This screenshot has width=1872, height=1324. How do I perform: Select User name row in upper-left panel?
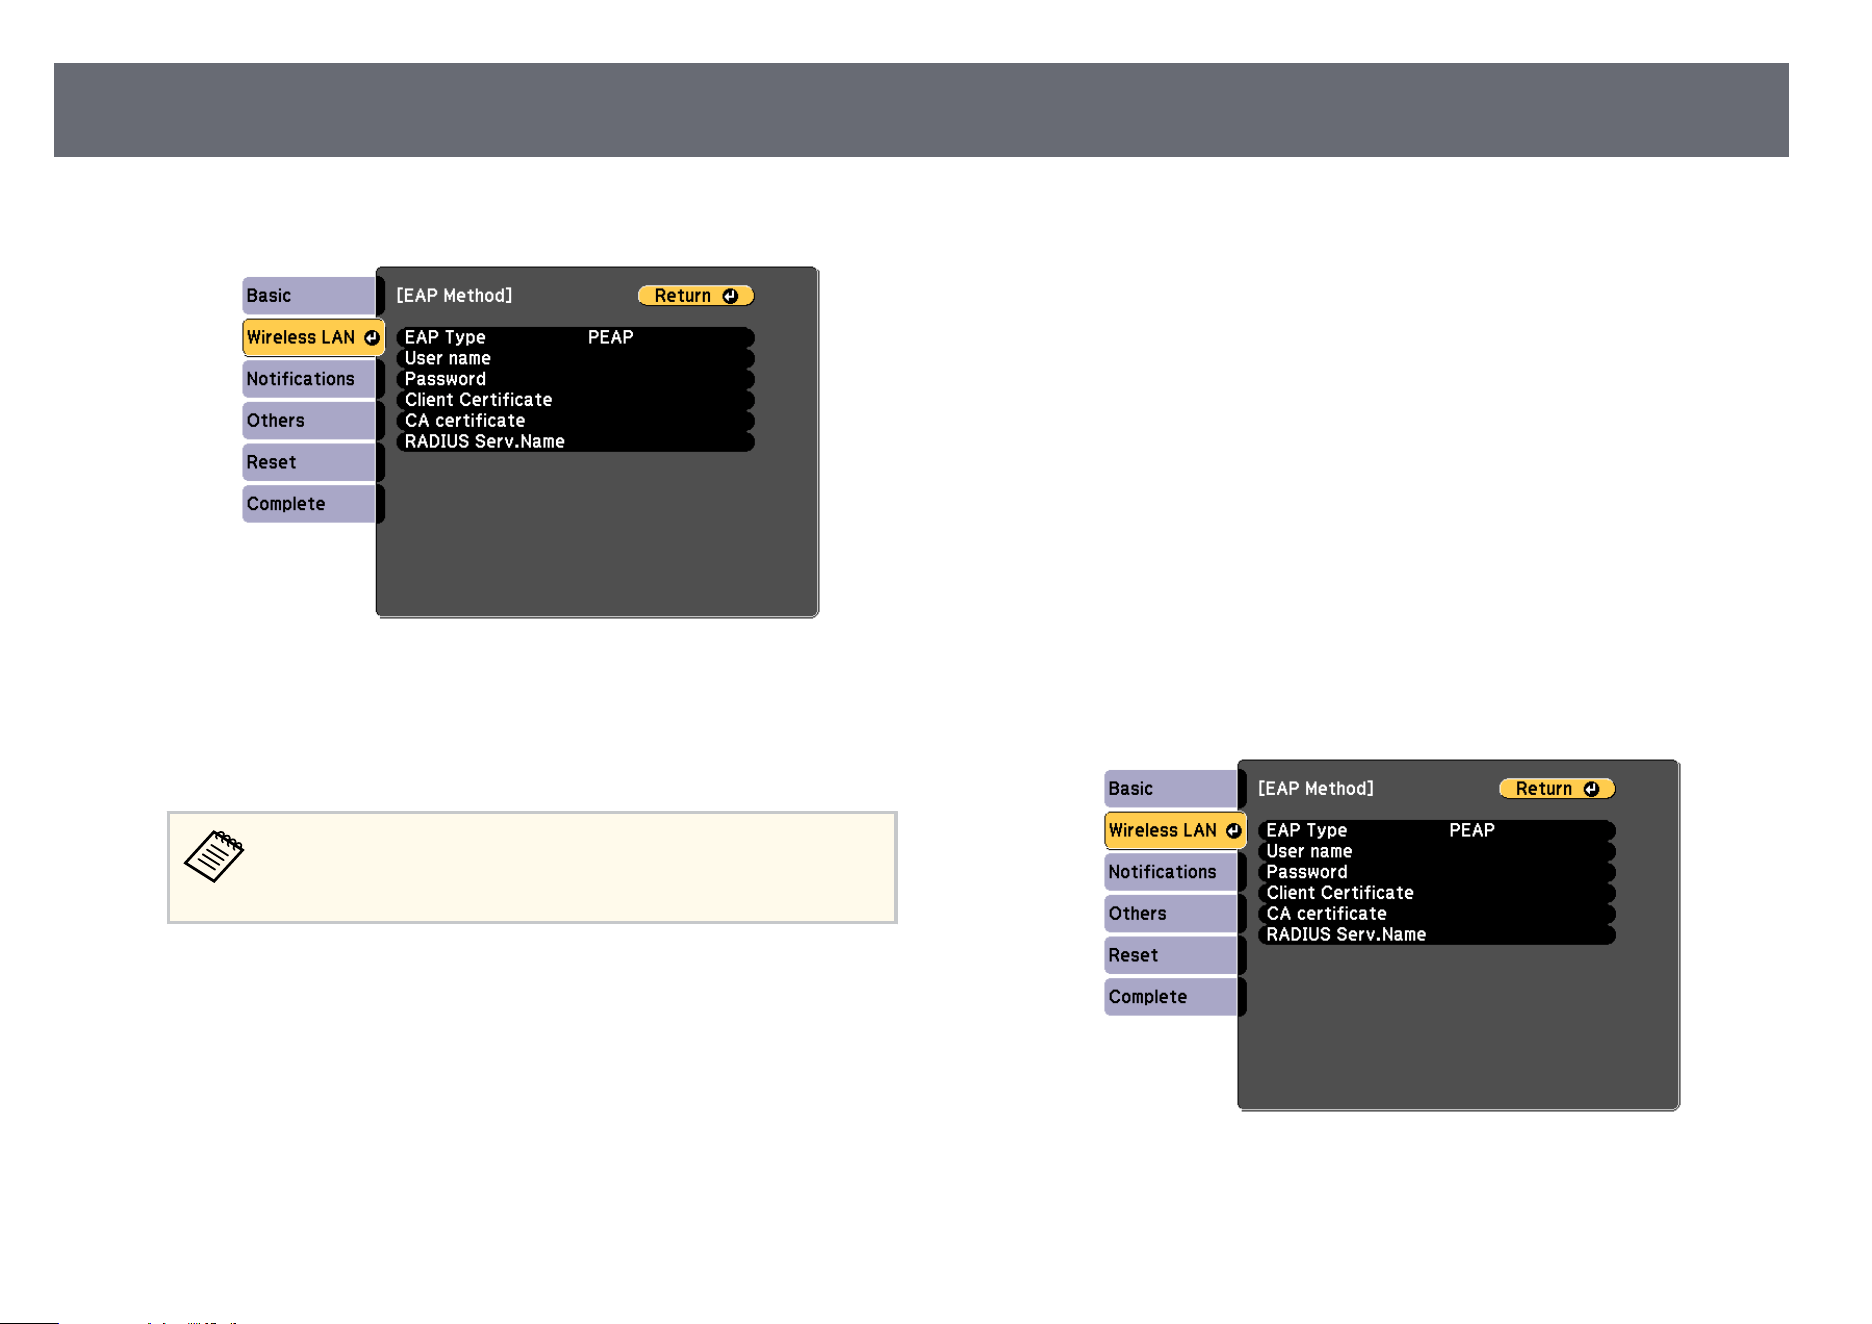click(x=575, y=358)
